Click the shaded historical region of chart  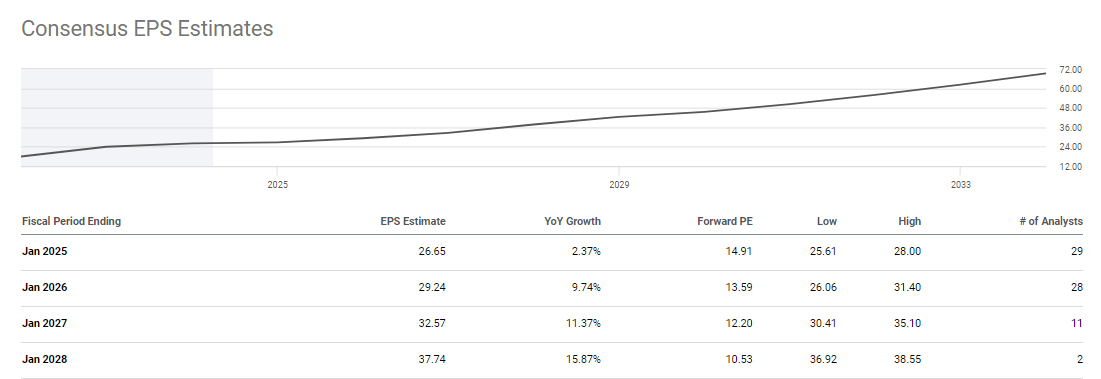pyautogui.click(x=117, y=117)
